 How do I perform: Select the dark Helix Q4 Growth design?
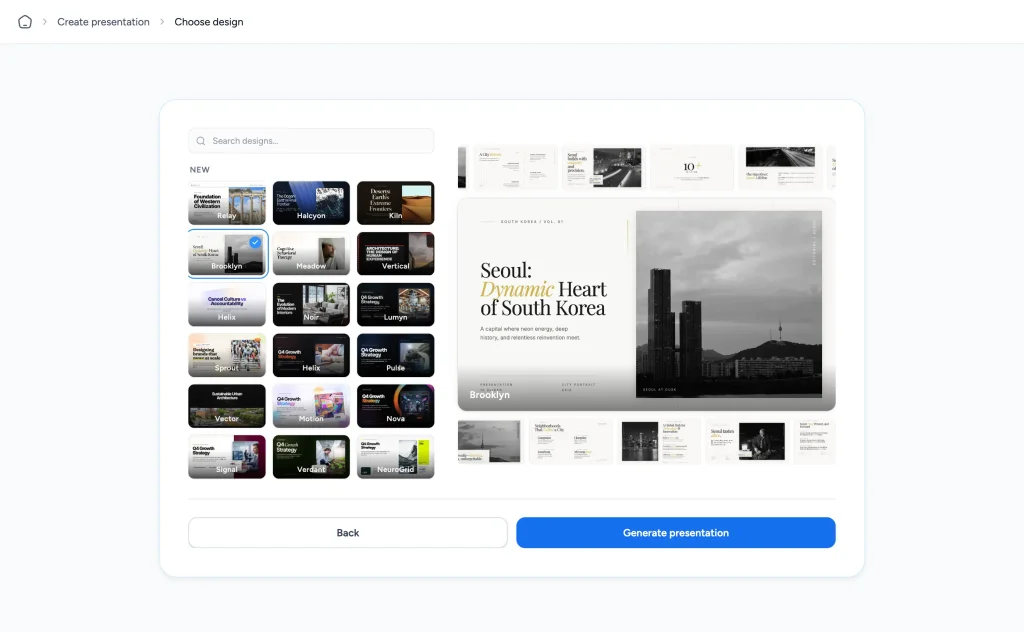311,355
